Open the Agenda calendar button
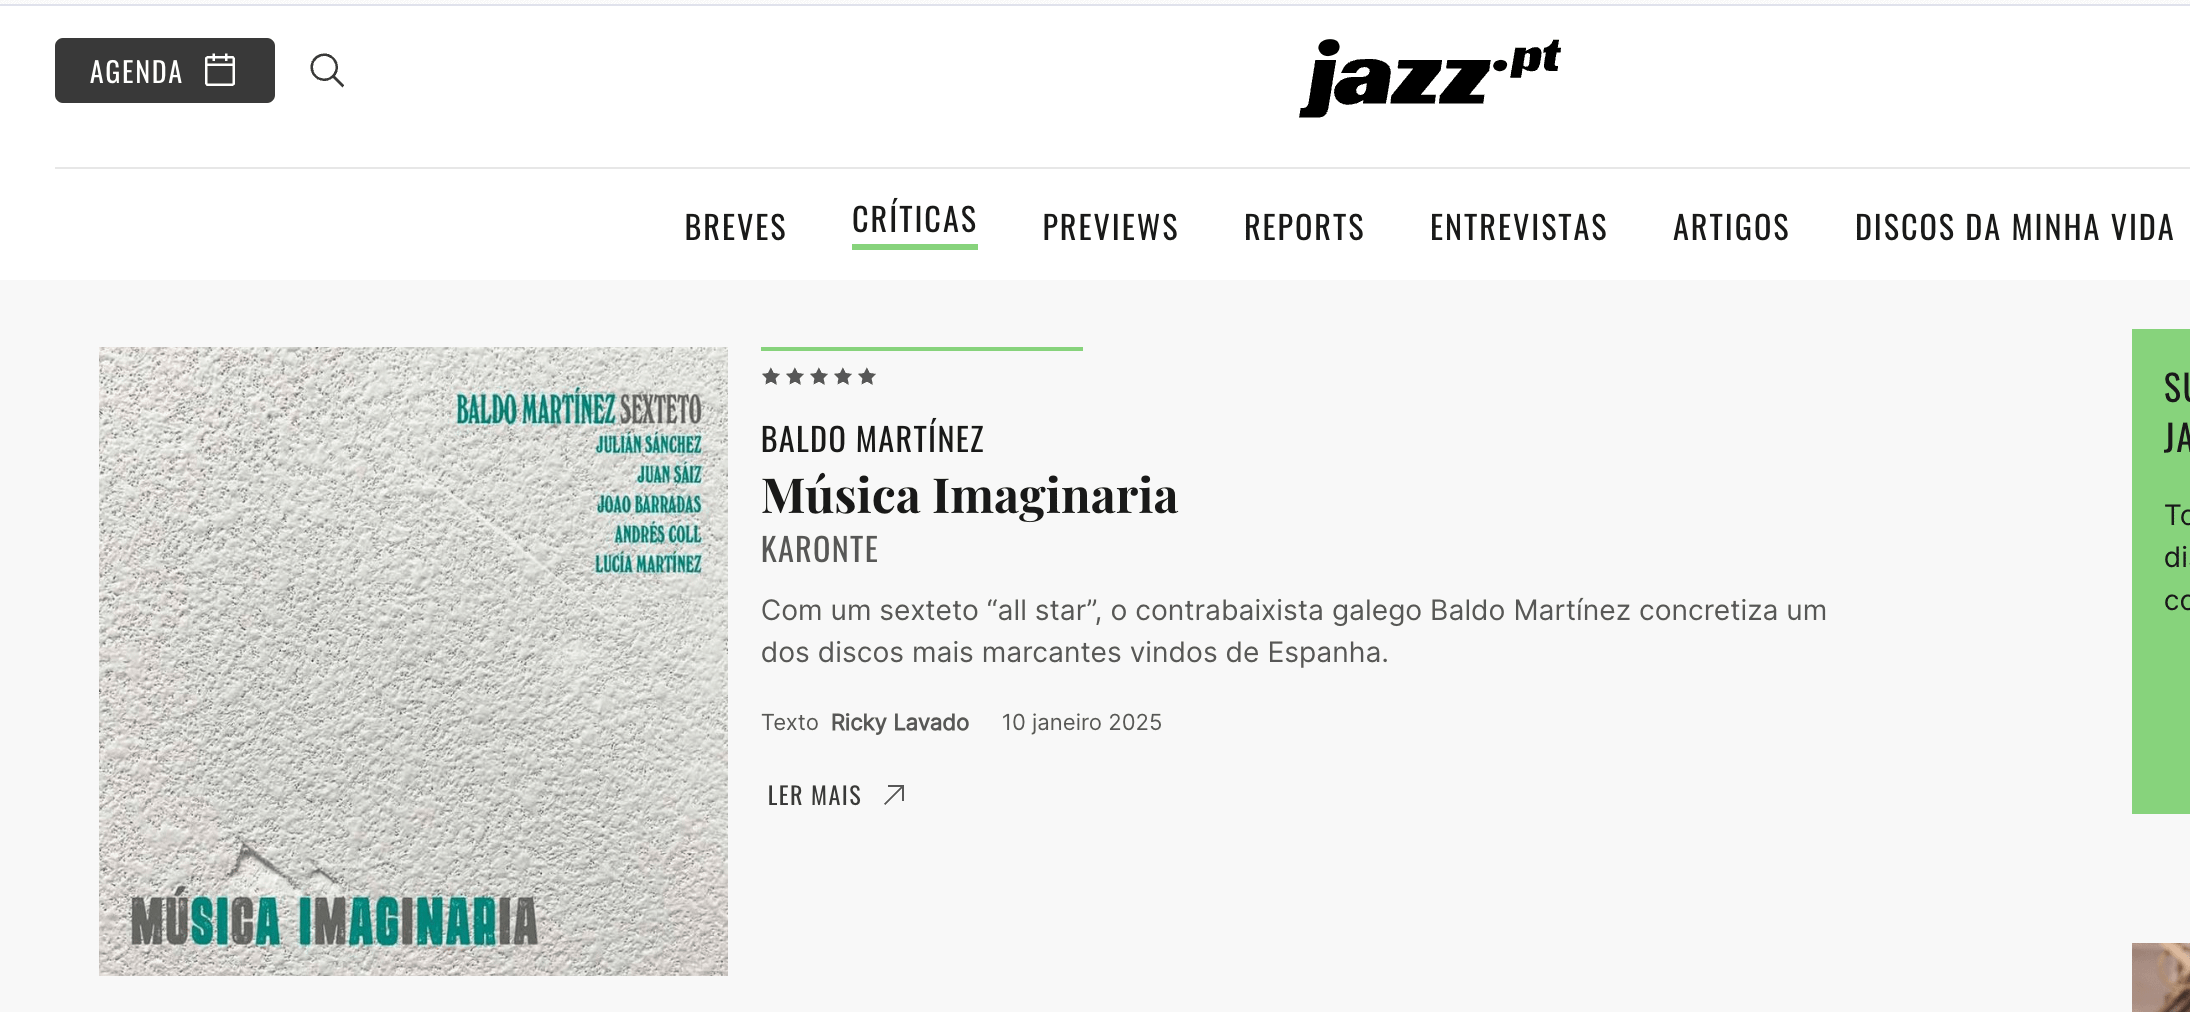 coord(165,71)
